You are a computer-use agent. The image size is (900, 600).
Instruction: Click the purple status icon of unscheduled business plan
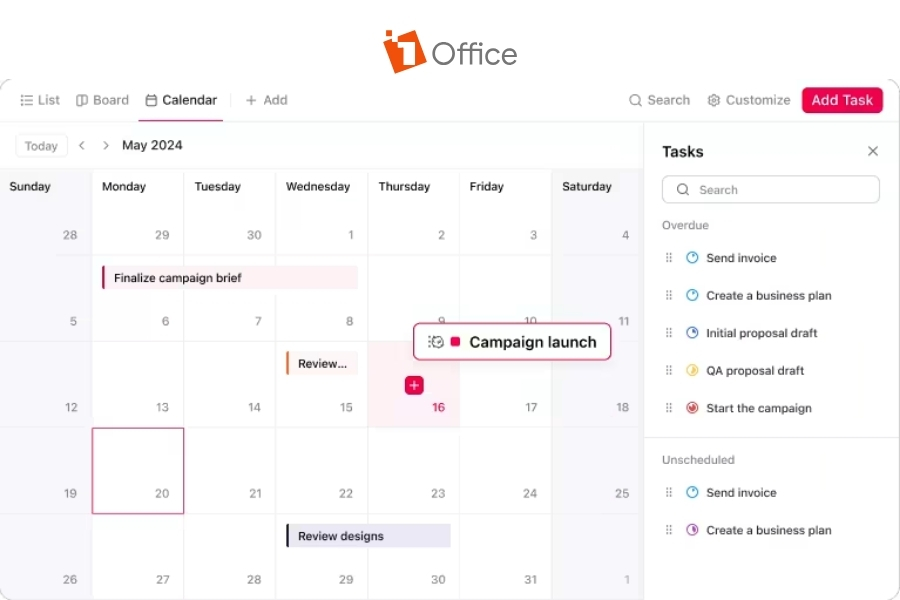click(x=692, y=529)
